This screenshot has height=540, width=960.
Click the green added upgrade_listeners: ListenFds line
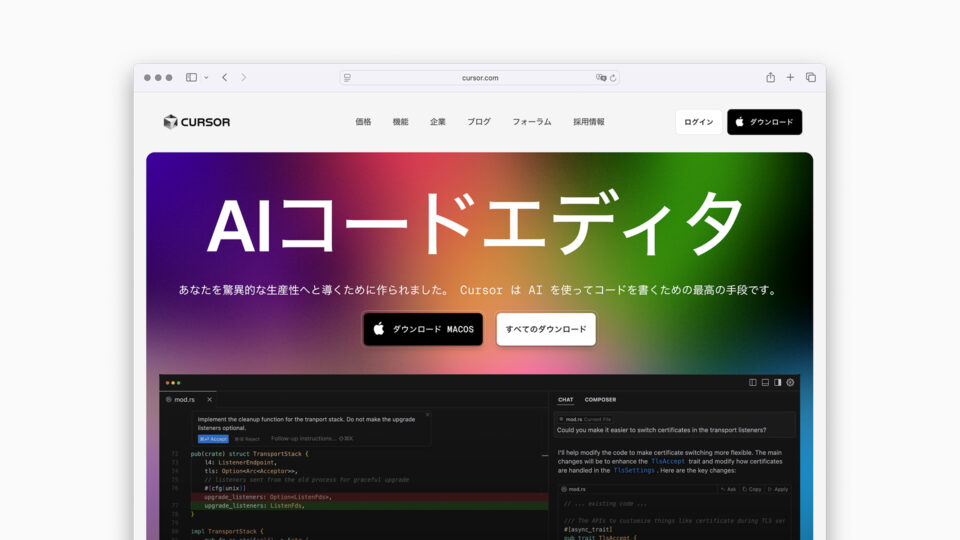(x=369, y=506)
